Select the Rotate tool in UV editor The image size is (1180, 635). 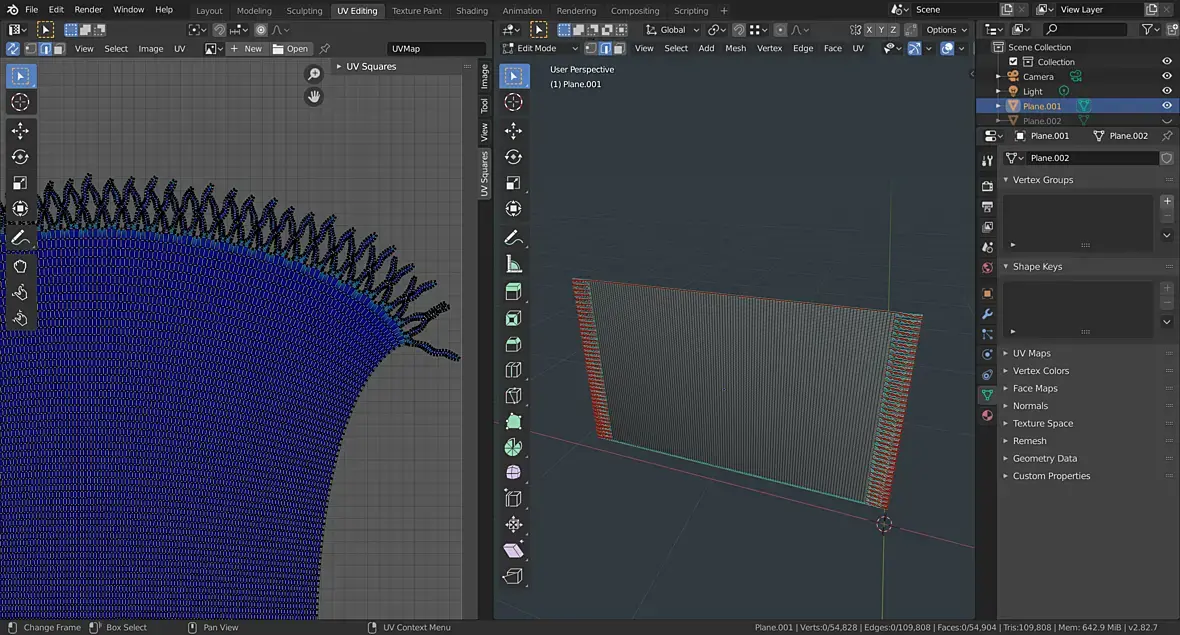20,157
